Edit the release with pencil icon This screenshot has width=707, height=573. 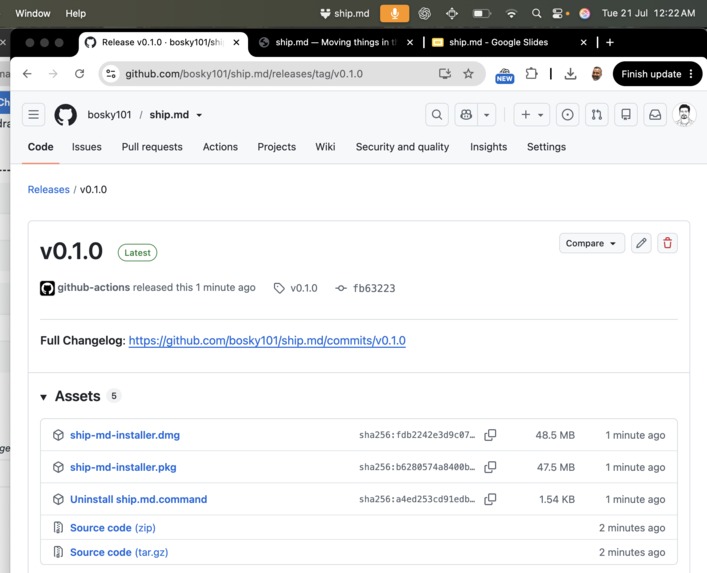click(641, 243)
